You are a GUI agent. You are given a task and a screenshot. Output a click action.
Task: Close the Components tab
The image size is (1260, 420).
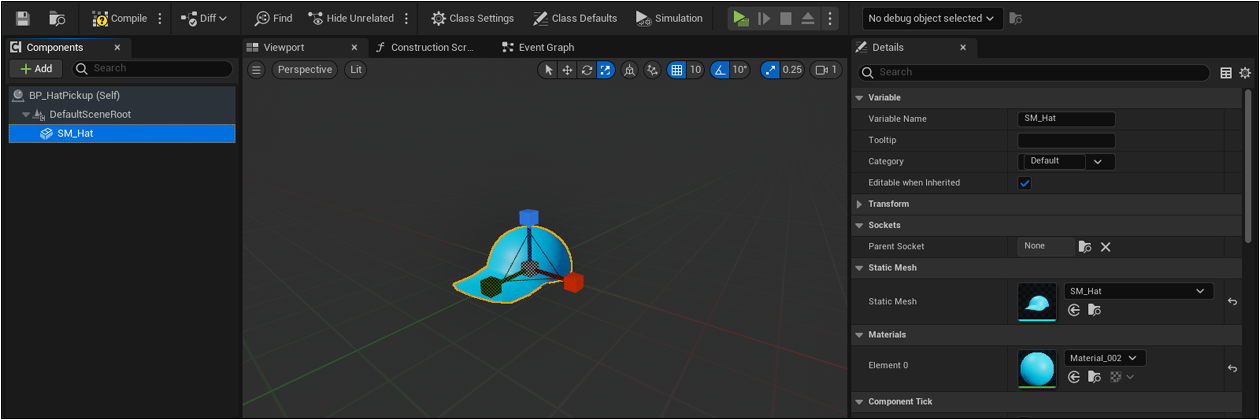point(117,47)
